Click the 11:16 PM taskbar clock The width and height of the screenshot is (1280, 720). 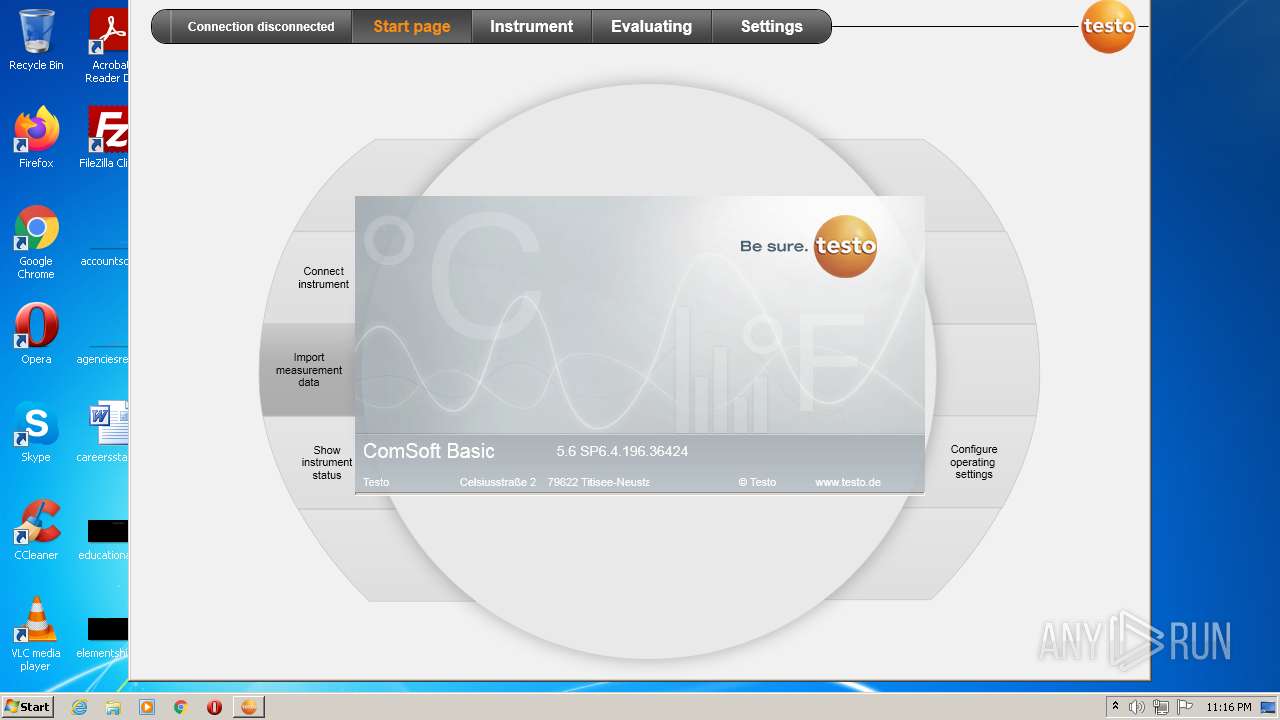[1229, 707]
